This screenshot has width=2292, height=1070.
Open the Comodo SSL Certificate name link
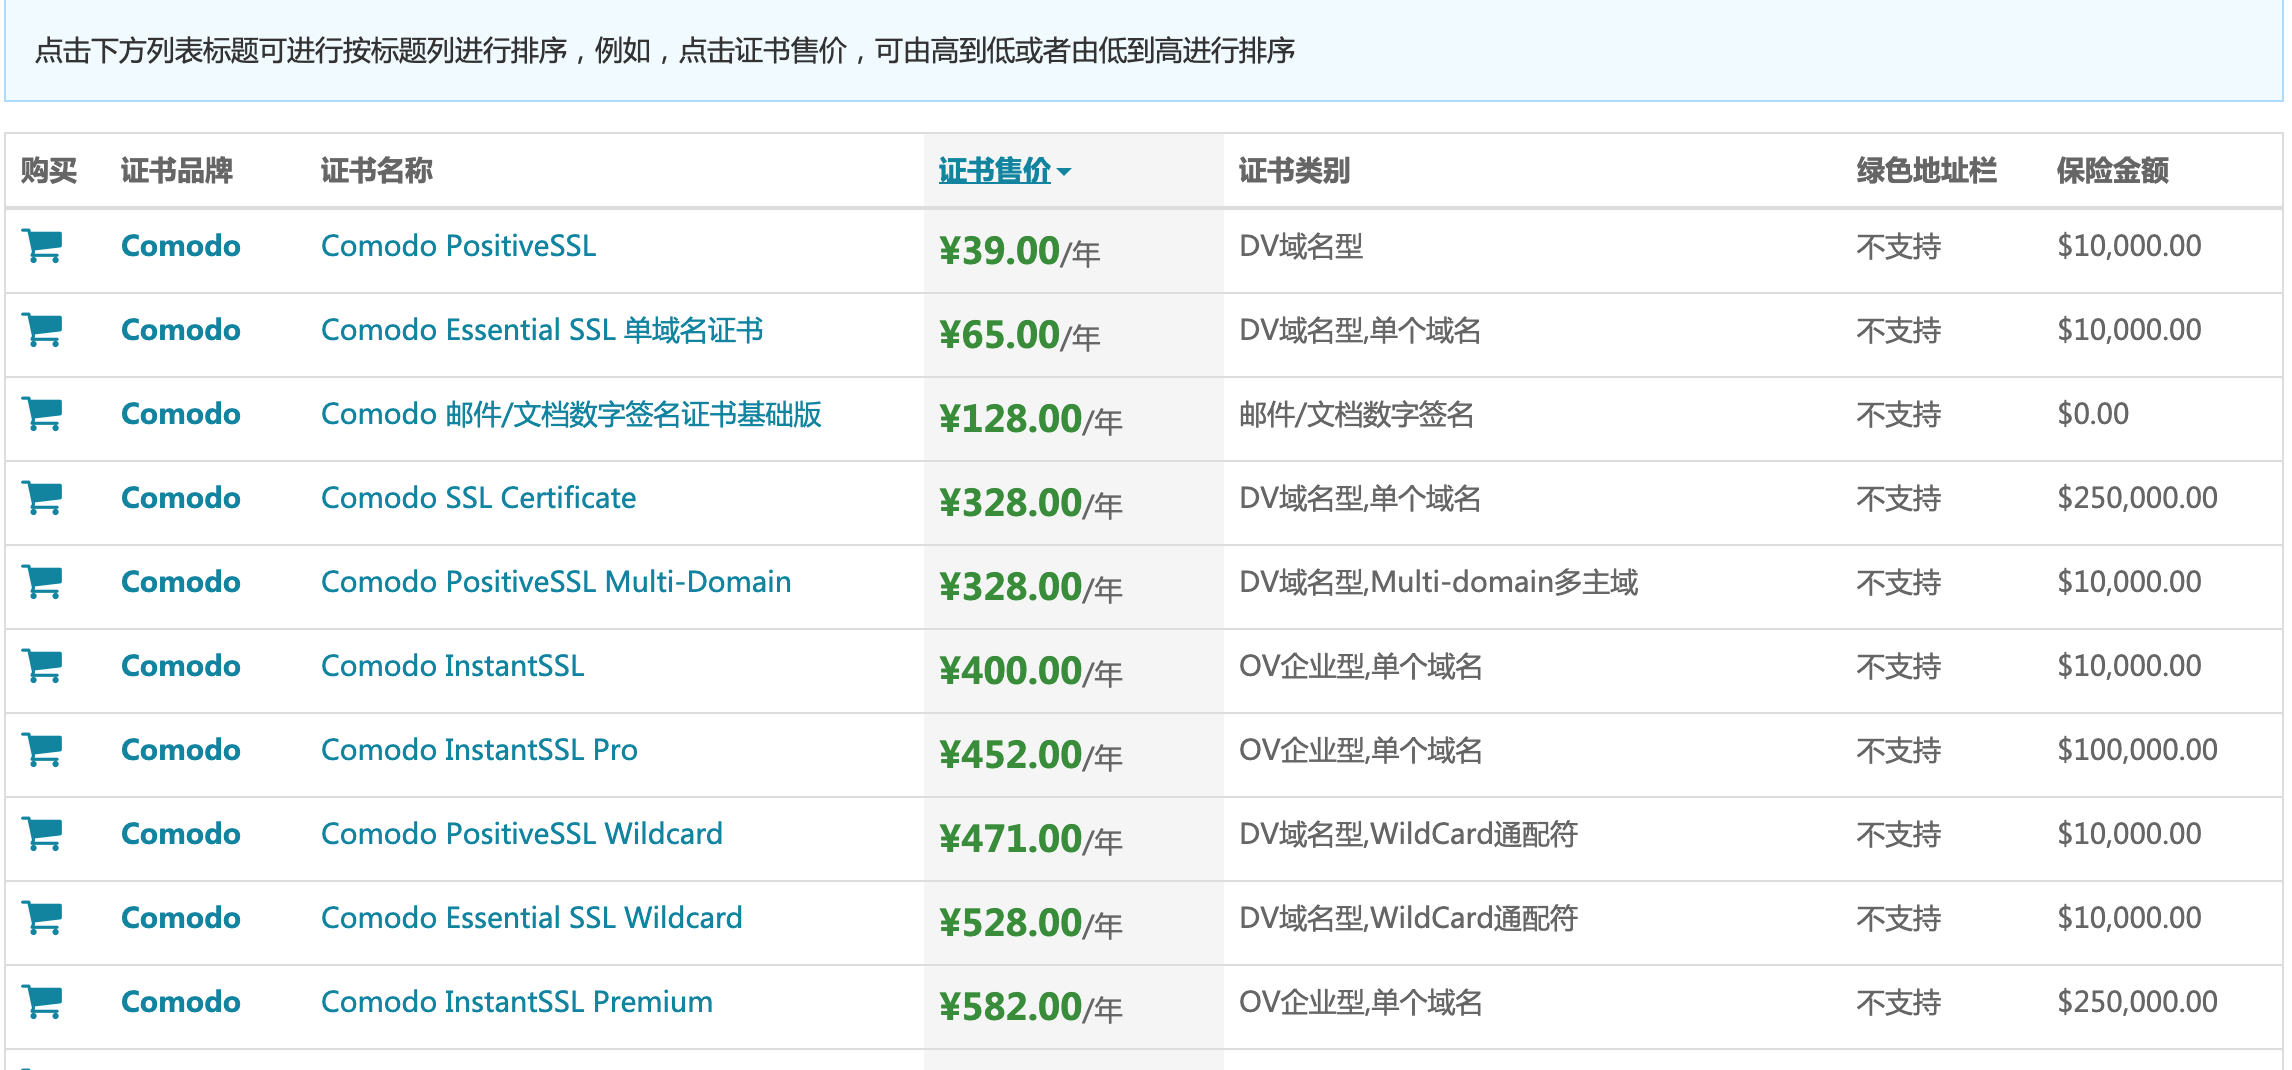[478, 498]
